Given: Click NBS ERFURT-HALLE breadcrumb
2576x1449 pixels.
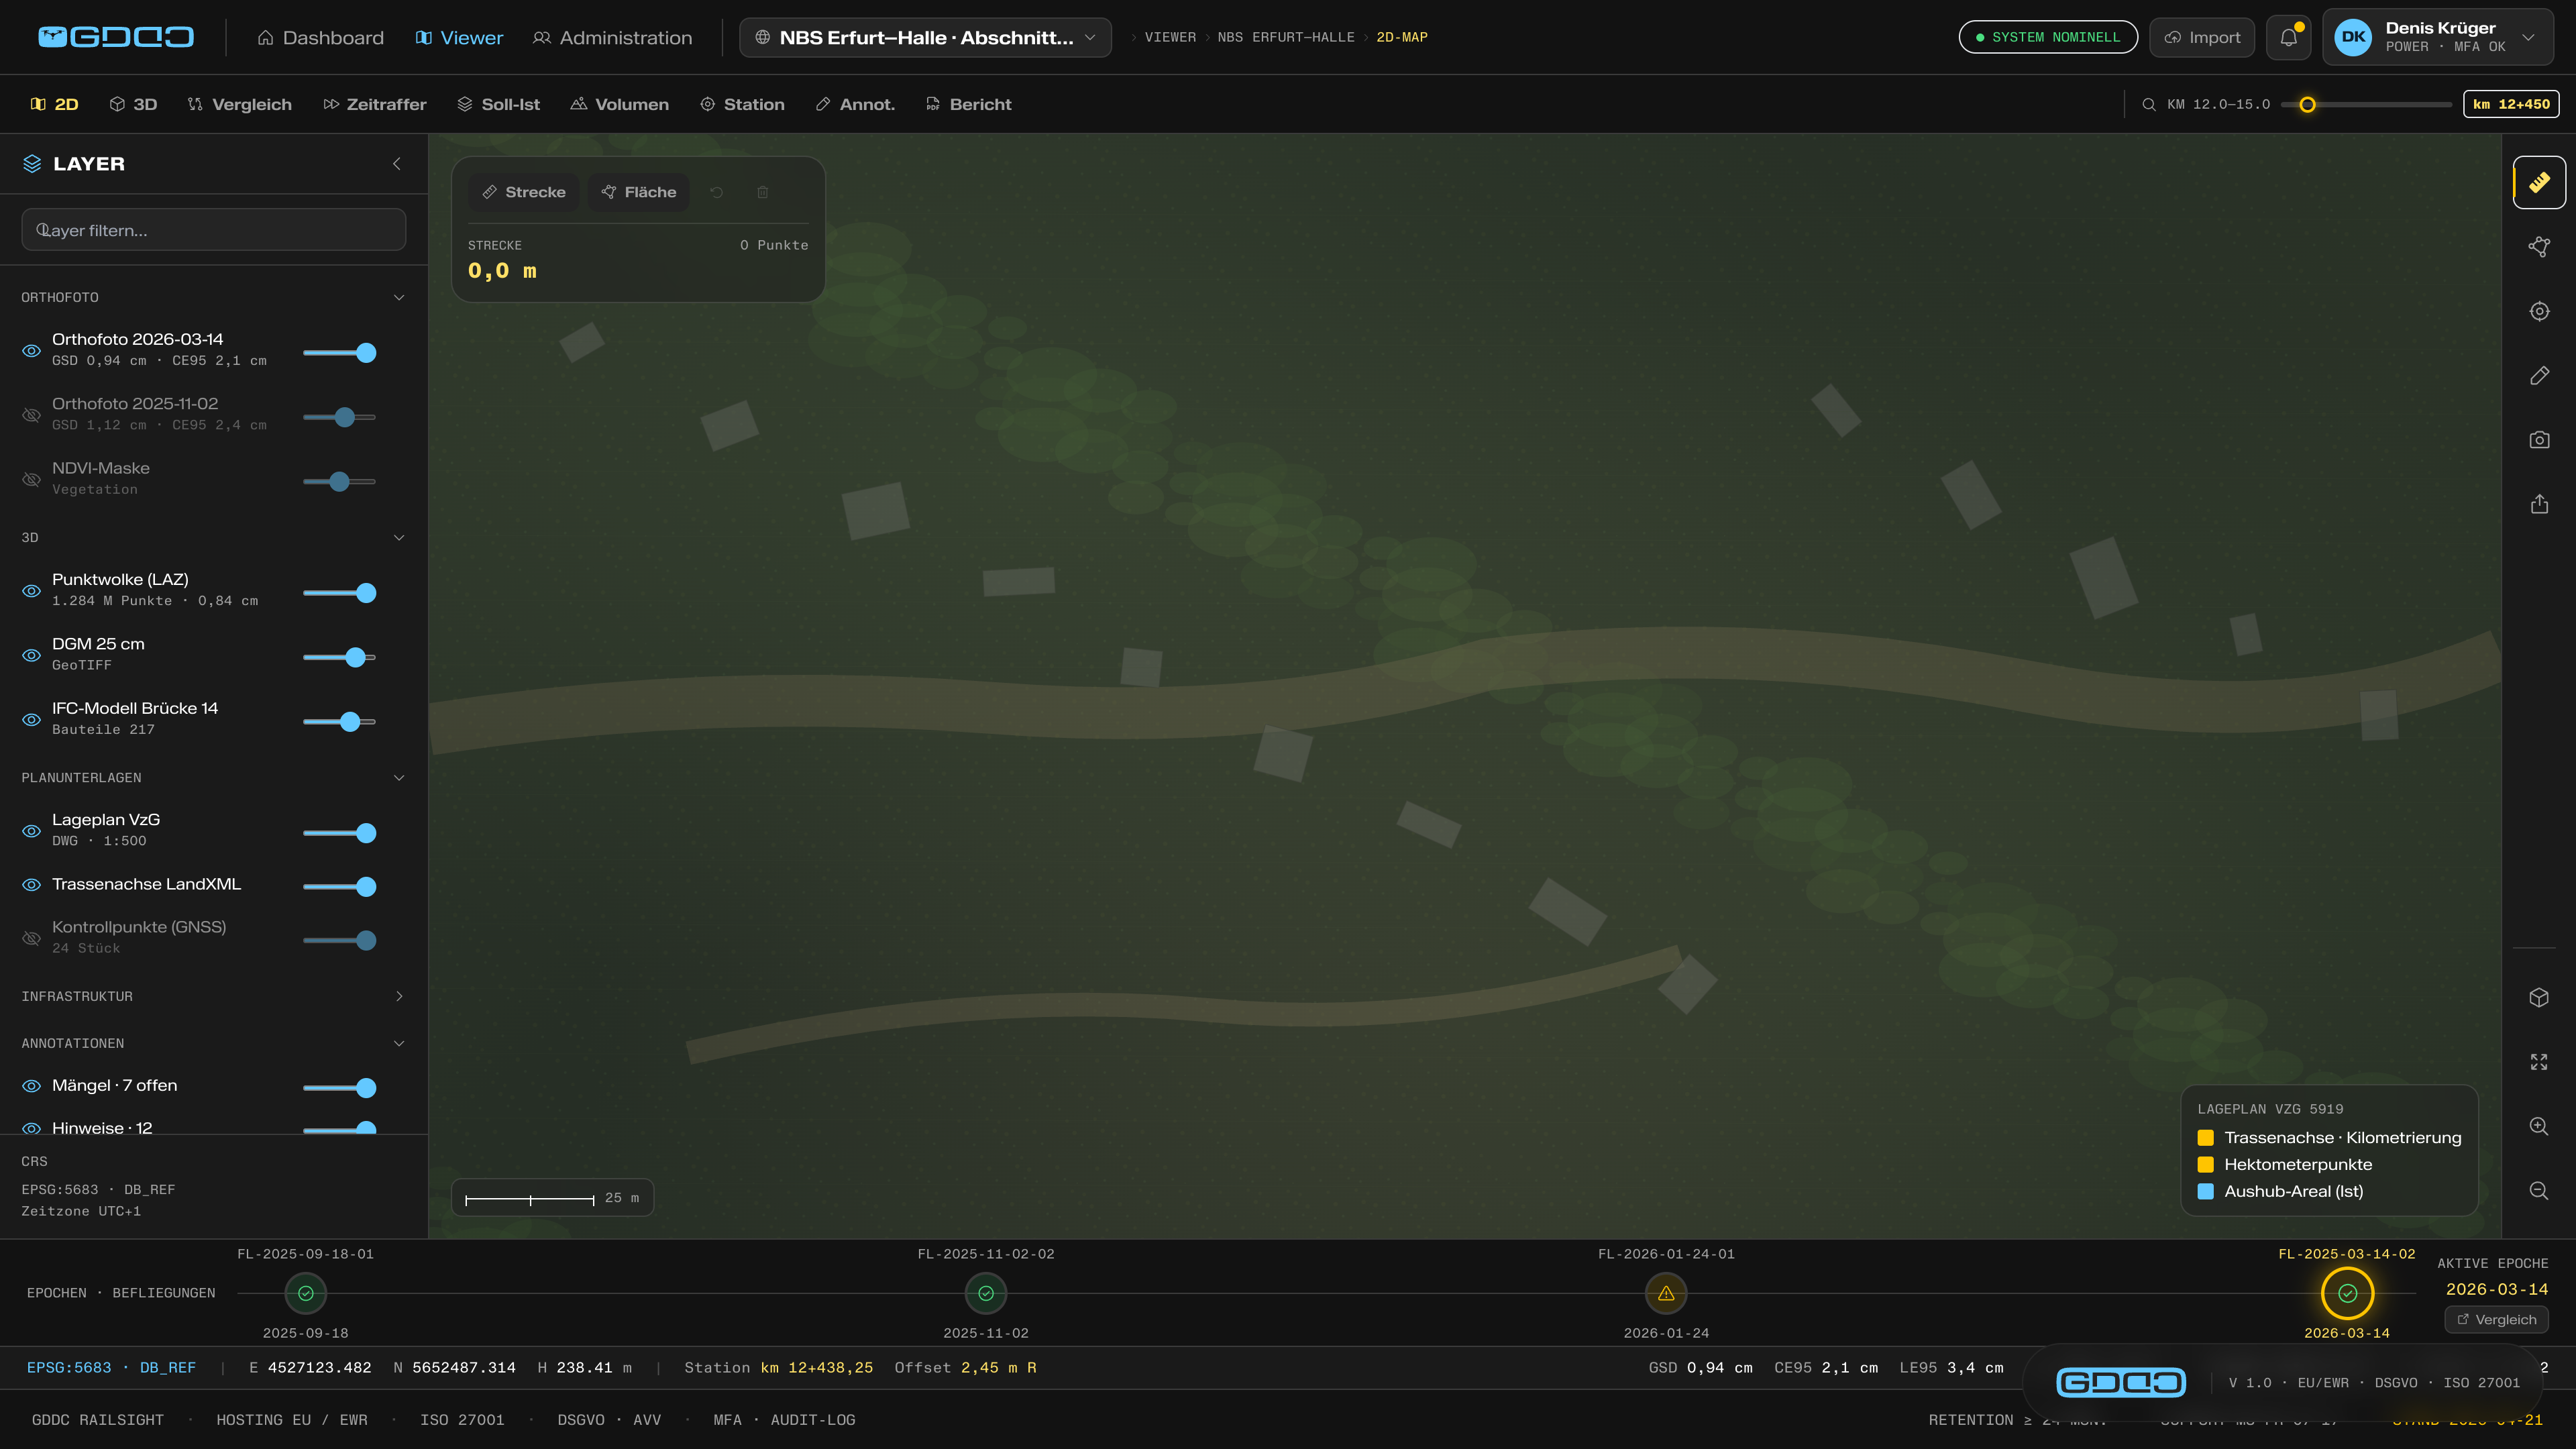Looking at the screenshot, I should click(1286, 37).
